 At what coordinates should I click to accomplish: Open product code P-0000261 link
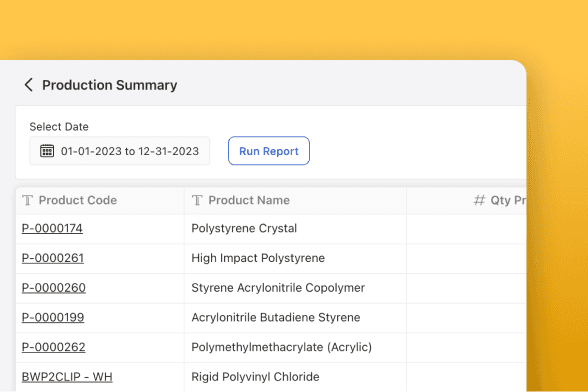[x=53, y=258]
